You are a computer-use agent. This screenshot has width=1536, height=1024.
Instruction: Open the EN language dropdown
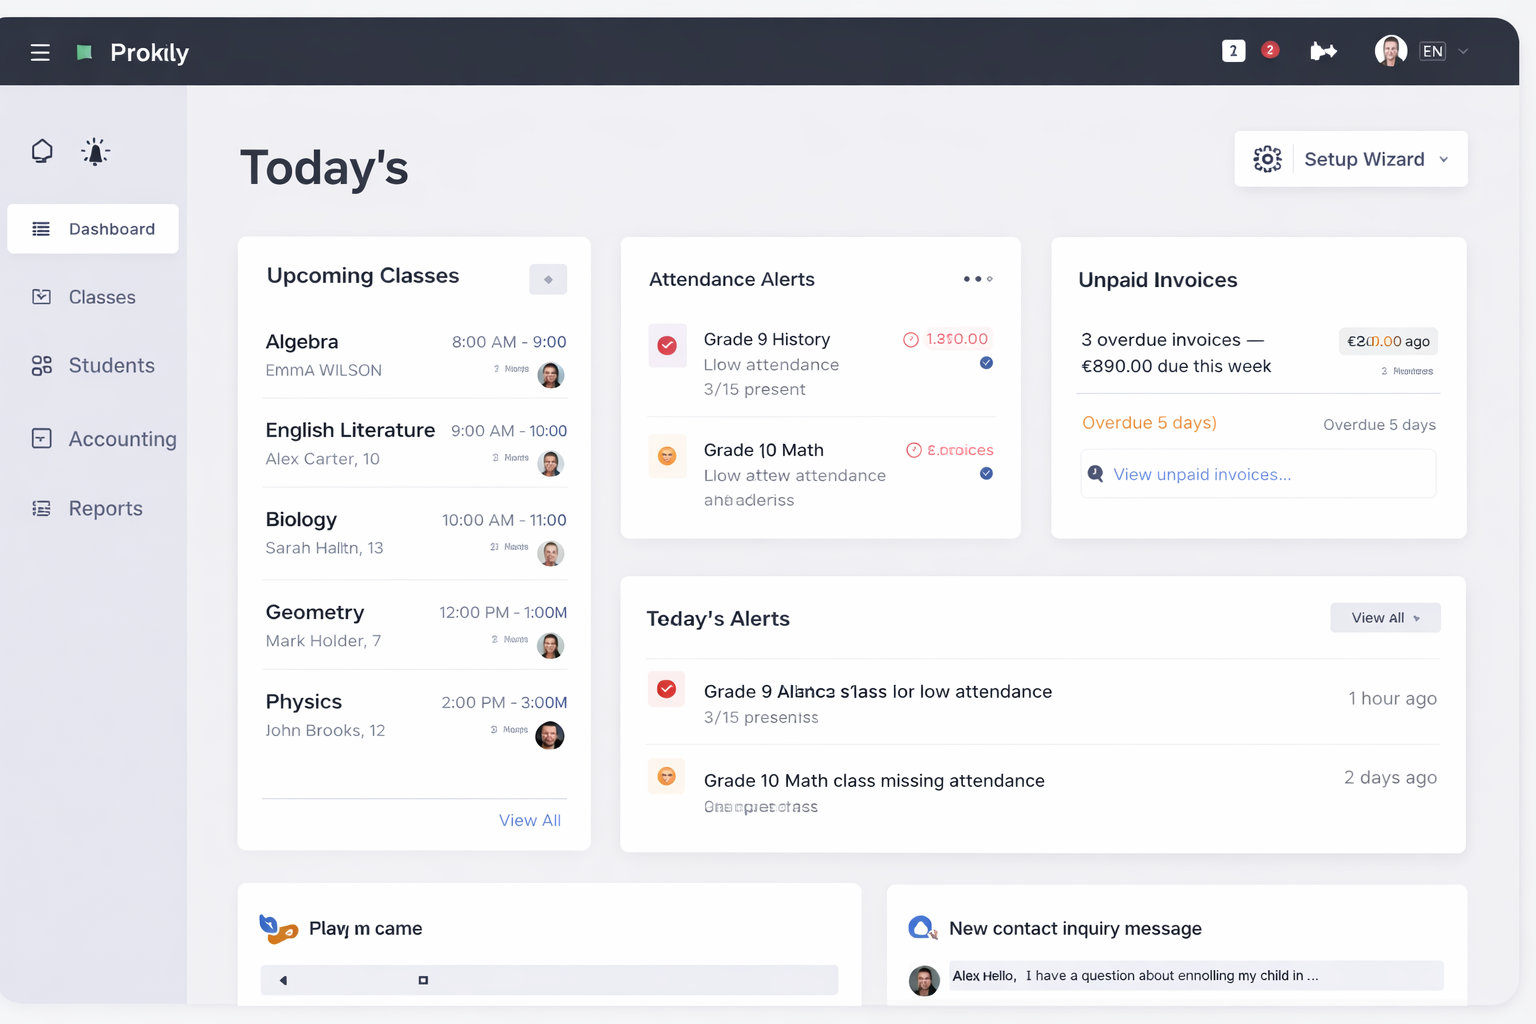click(x=1444, y=51)
